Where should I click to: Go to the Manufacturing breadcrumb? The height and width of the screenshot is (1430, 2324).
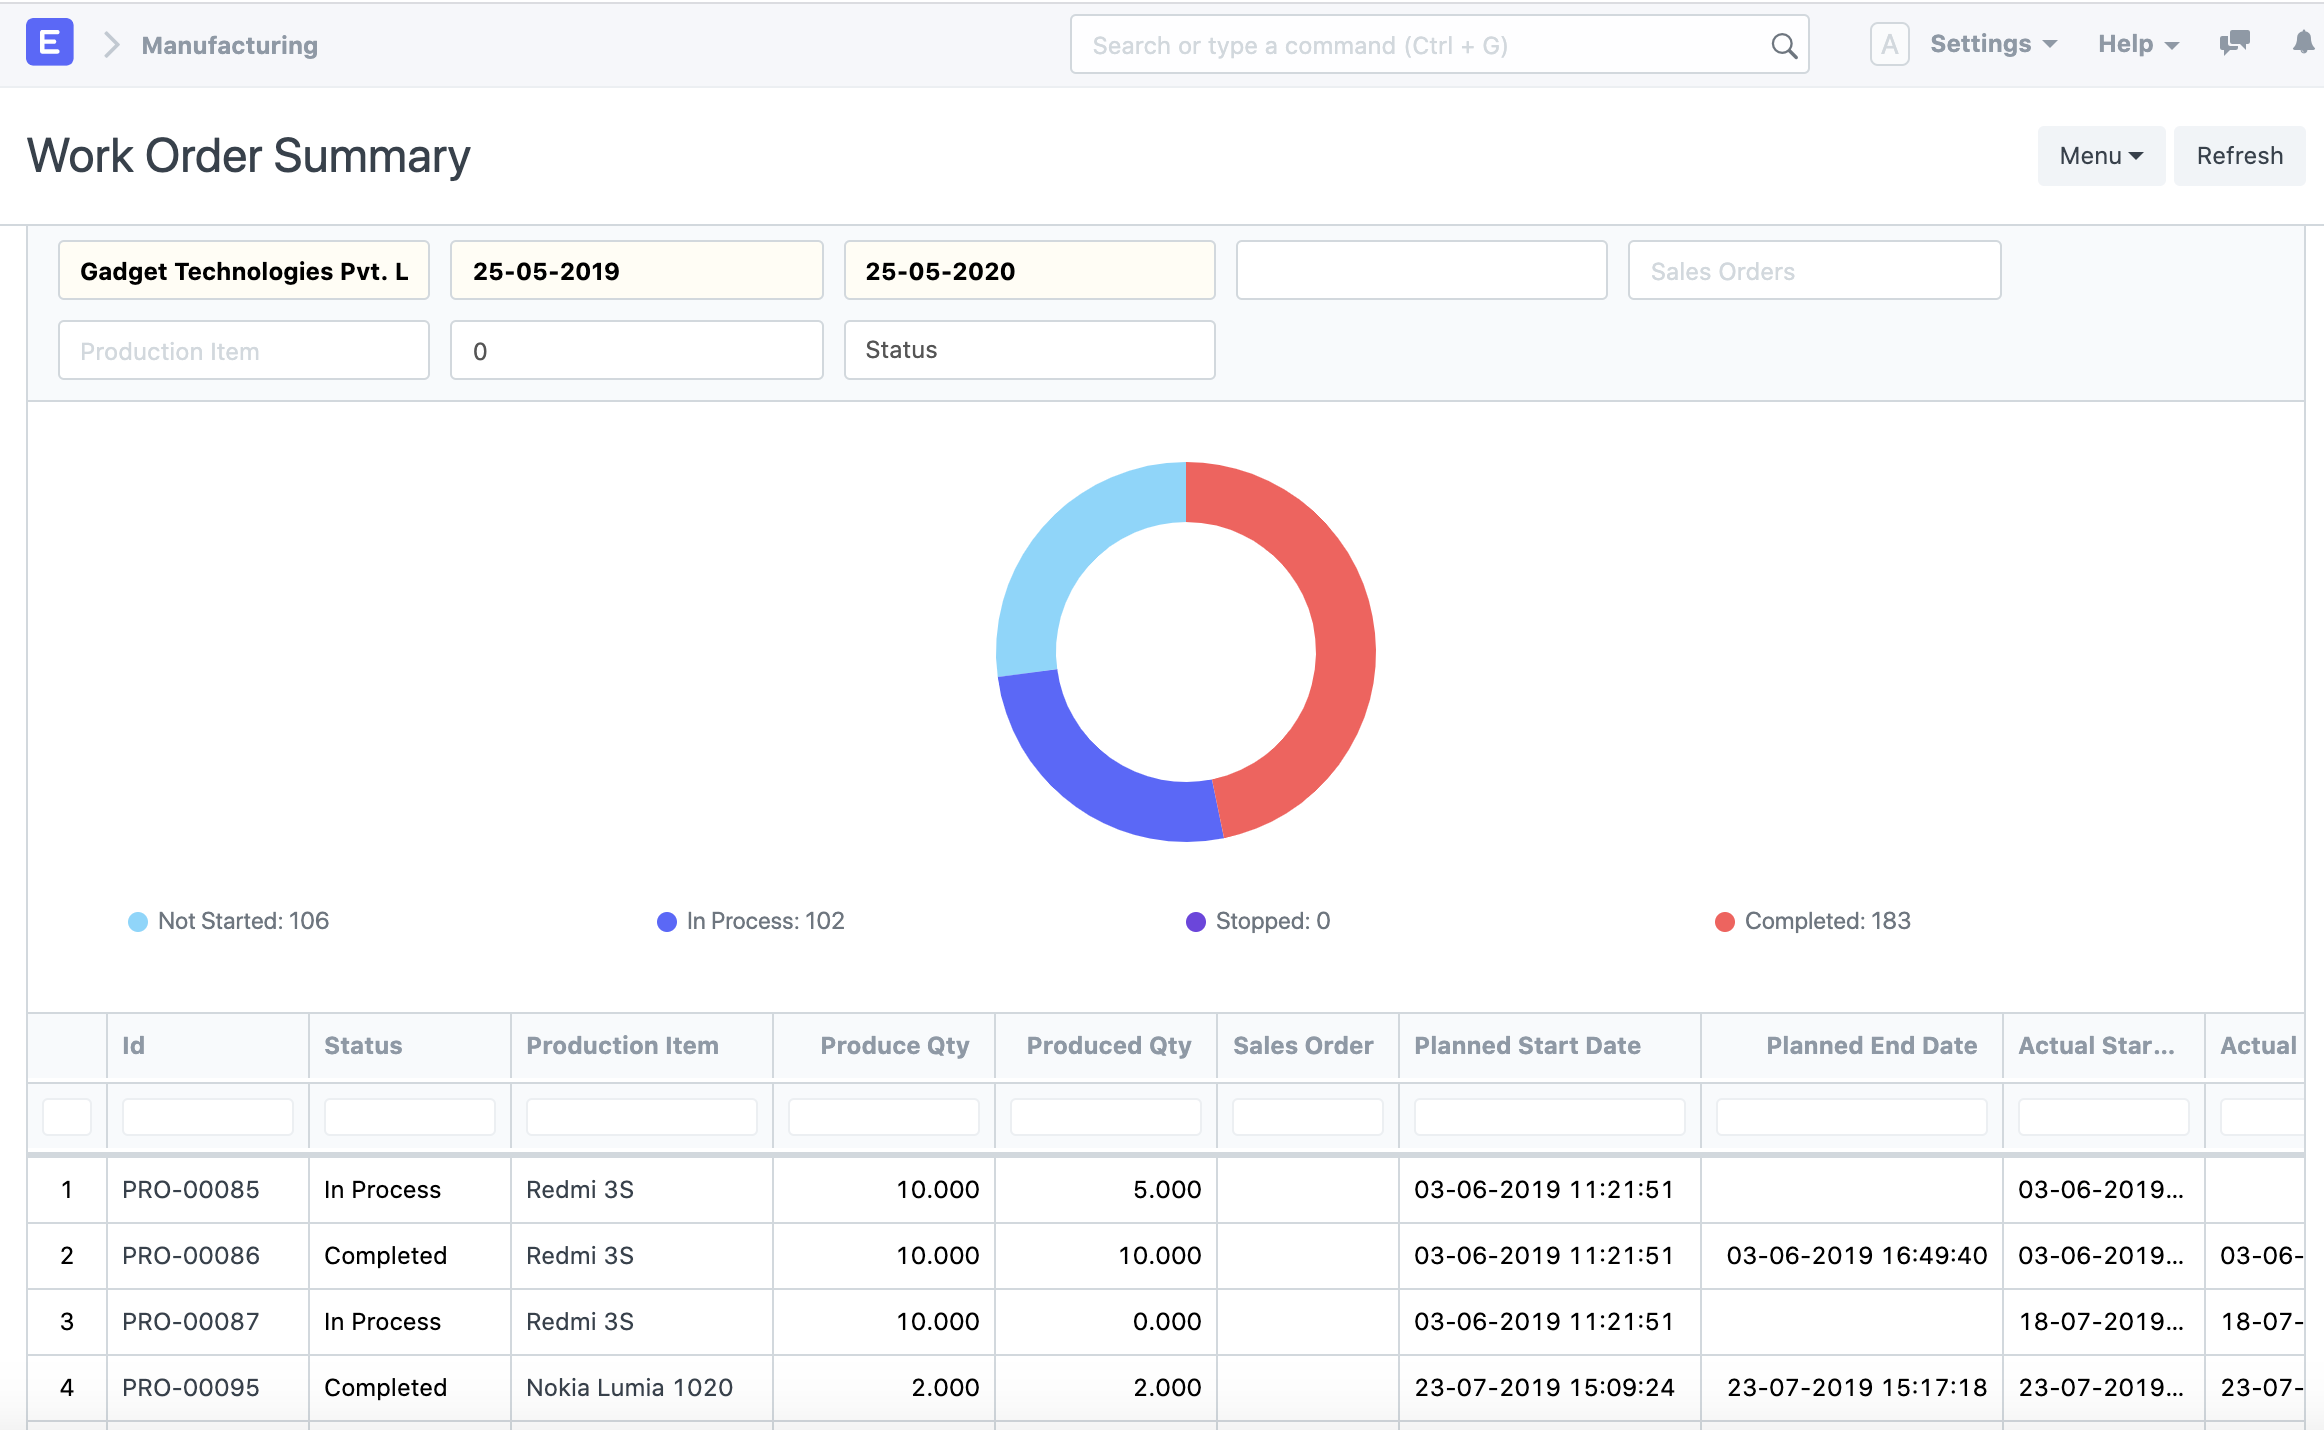(x=230, y=45)
